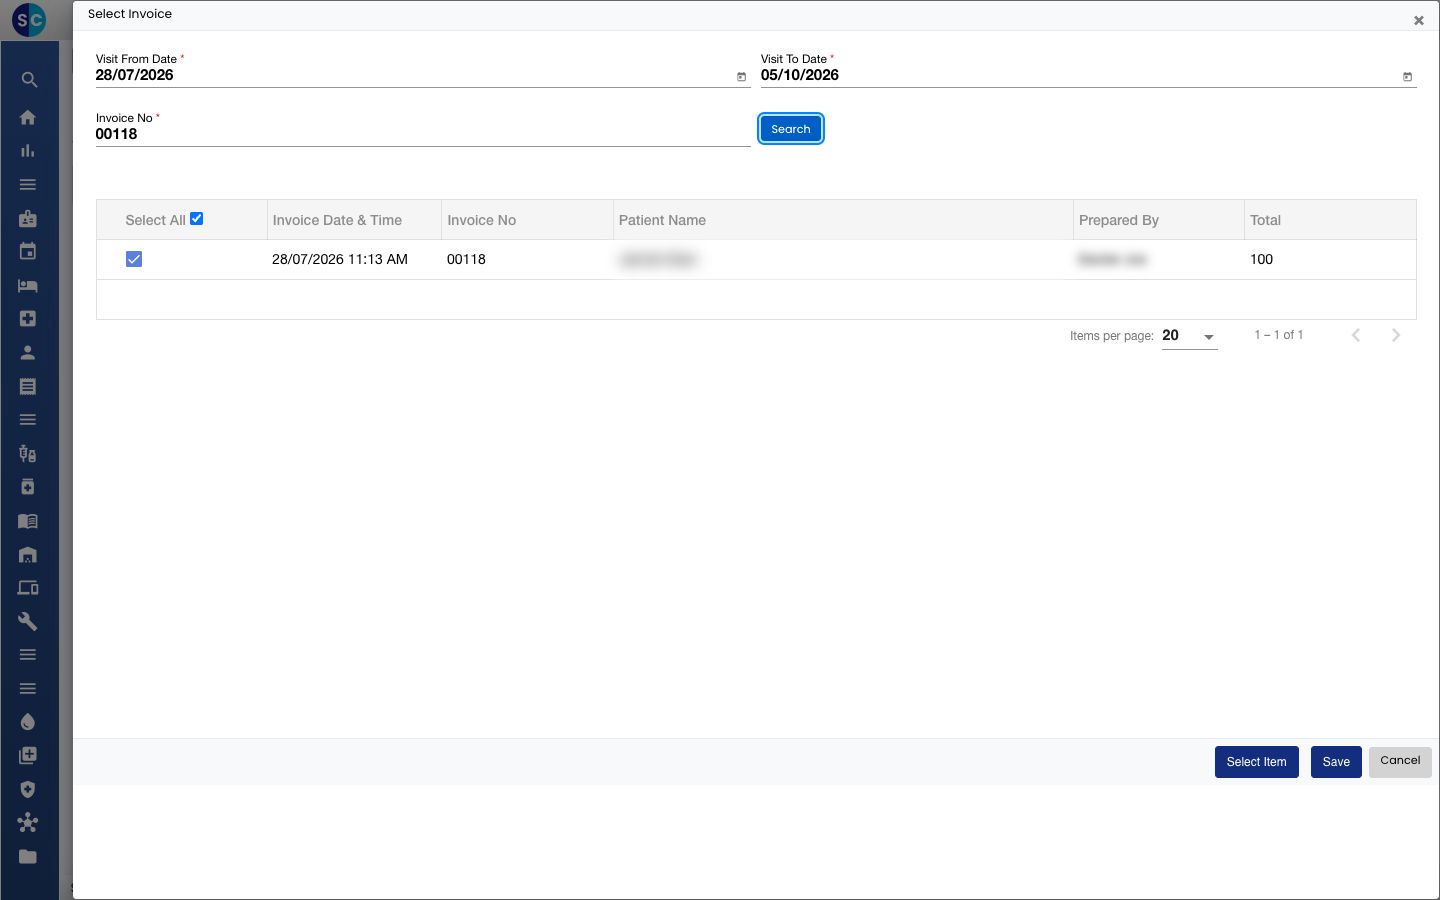The image size is (1440, 900).
Task: Uncheck the checkbox for invoice 00118 row
Action: click(134, 259)
